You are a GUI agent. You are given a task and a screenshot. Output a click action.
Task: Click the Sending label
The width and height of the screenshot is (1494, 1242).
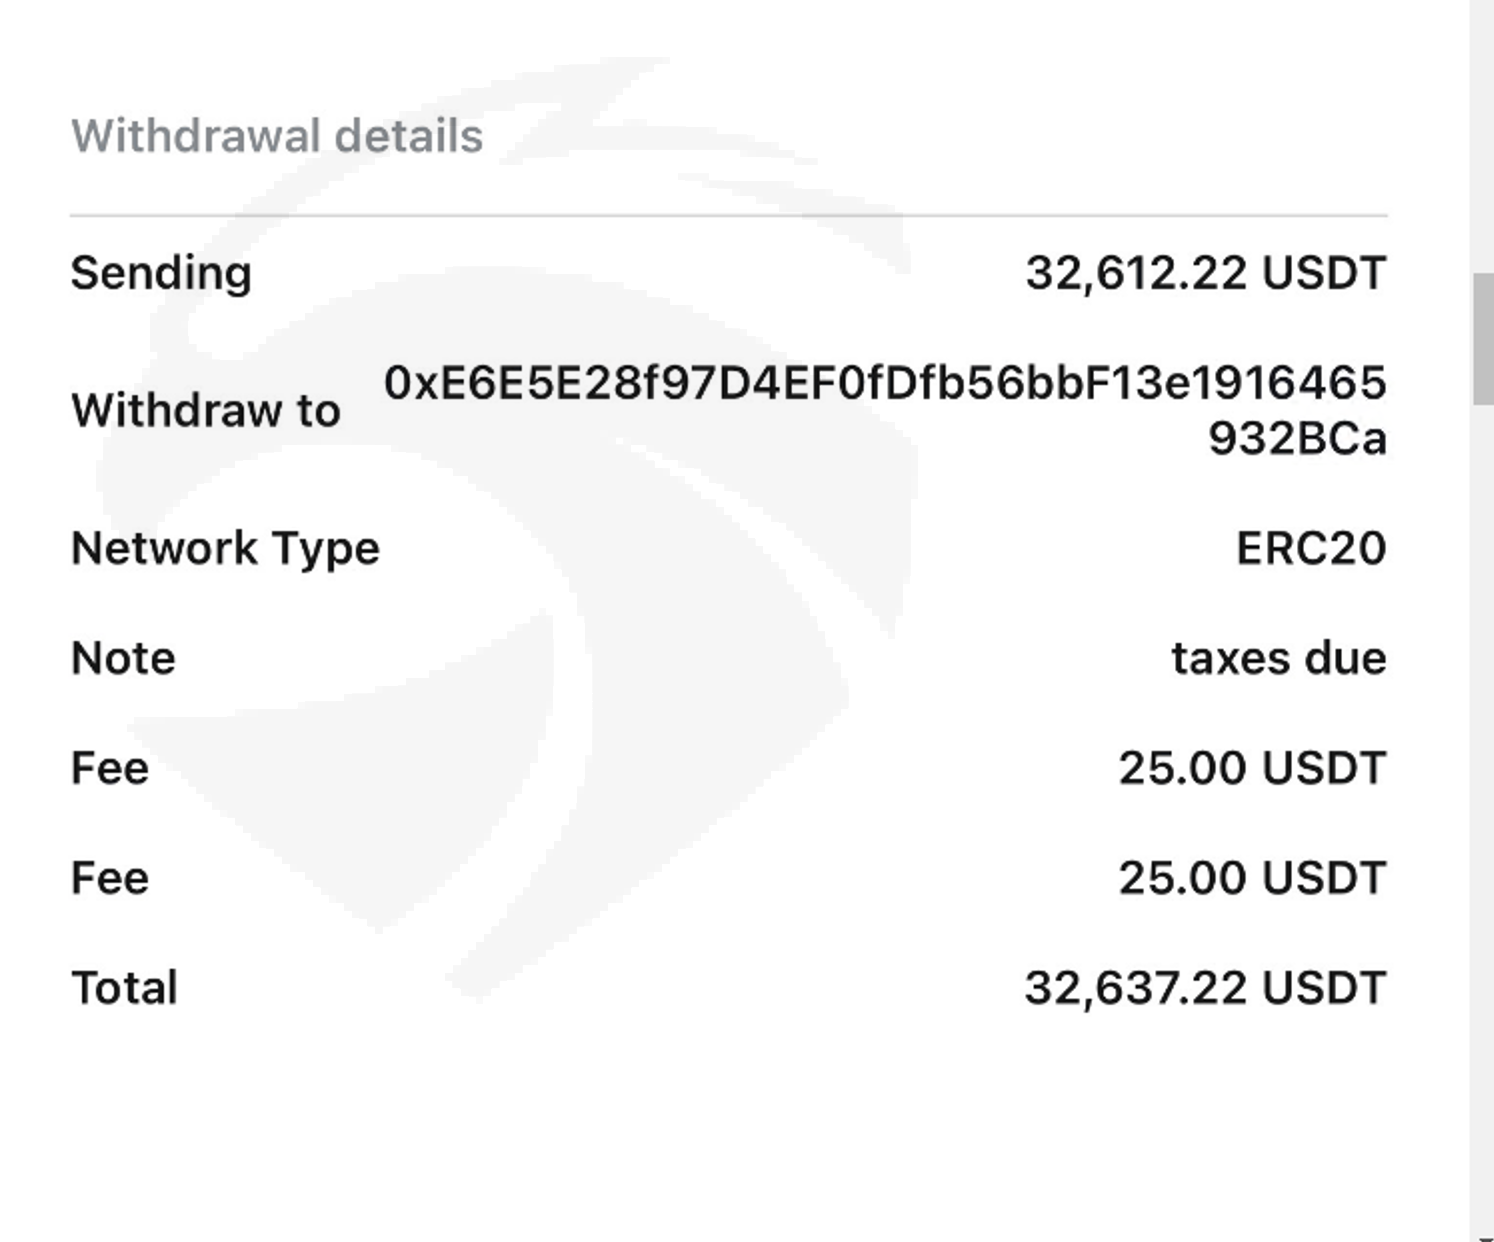161,273
